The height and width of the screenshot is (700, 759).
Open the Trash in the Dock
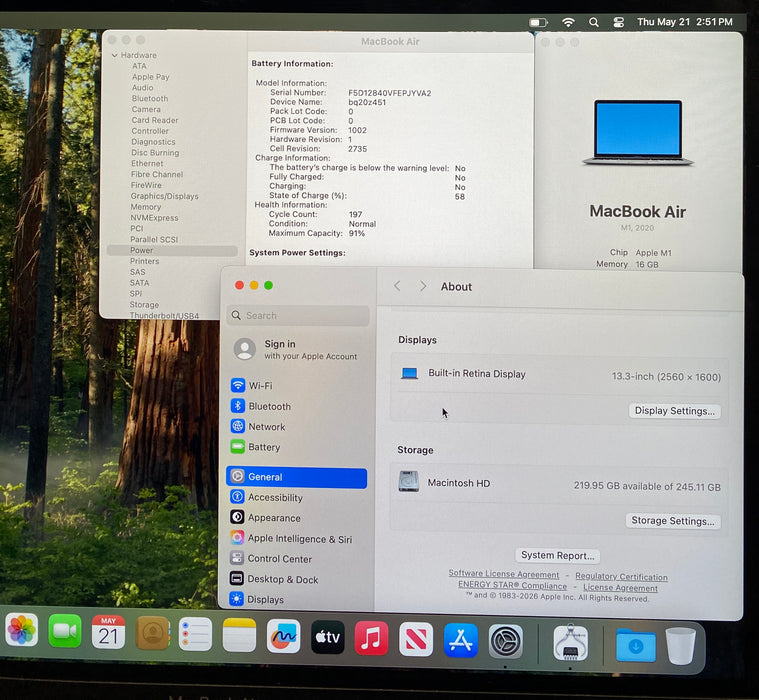pyautogui.click(x=681, y=646)
